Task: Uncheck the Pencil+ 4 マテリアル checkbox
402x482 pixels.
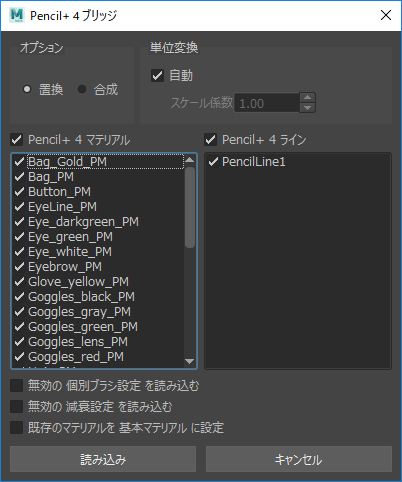Action: 17,139
